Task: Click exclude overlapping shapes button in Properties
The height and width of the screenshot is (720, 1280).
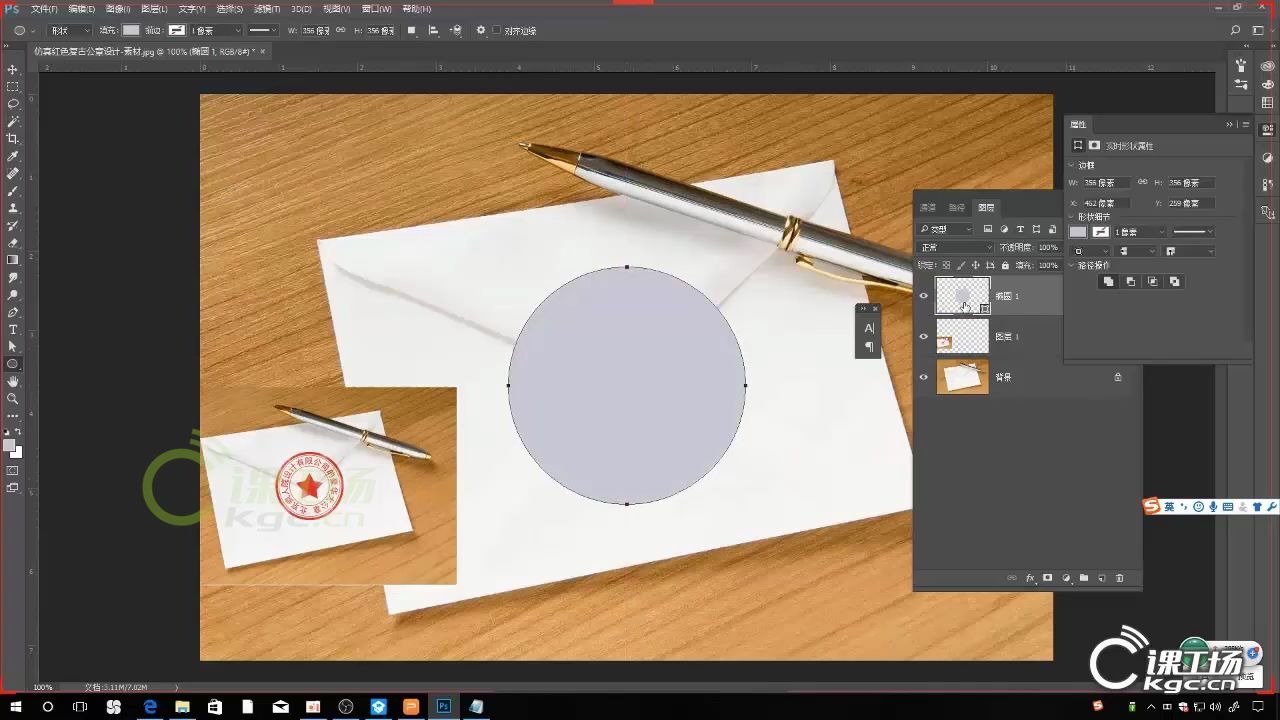Action: (1174, 282)
